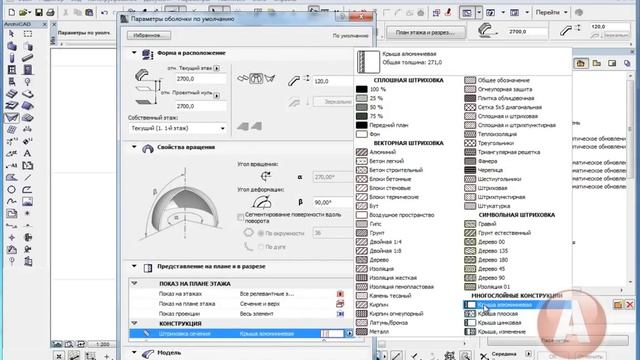The height and width of the screenshot is (360, 640).
Task: Select the 'По окружности' radio button
Action: [261, 233]
